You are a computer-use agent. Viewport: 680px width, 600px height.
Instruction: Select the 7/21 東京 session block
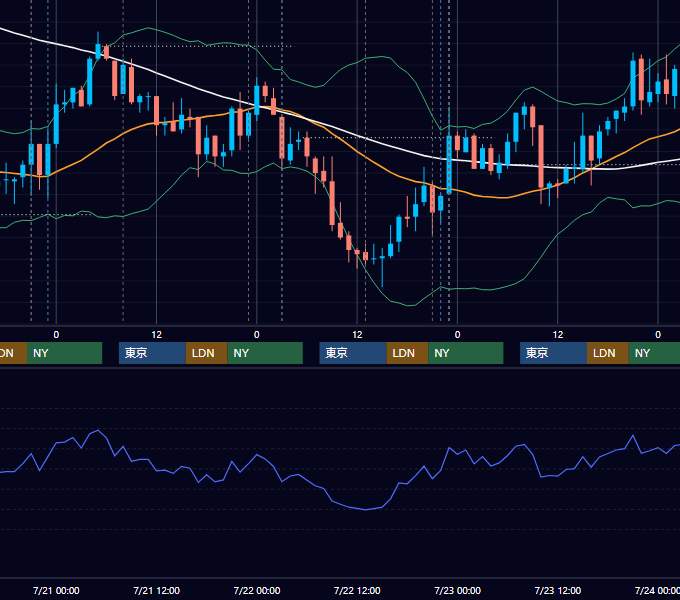coord(152,353)
